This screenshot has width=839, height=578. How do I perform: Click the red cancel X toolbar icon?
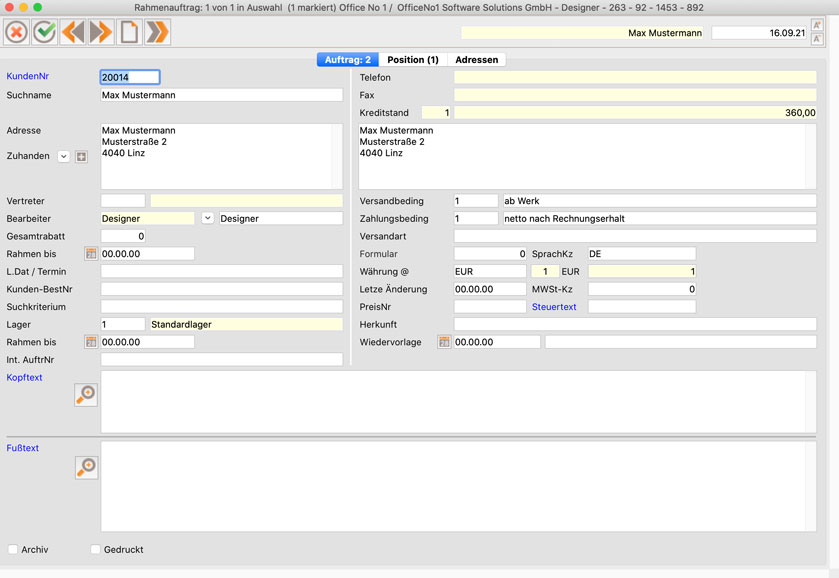[17, 32]
